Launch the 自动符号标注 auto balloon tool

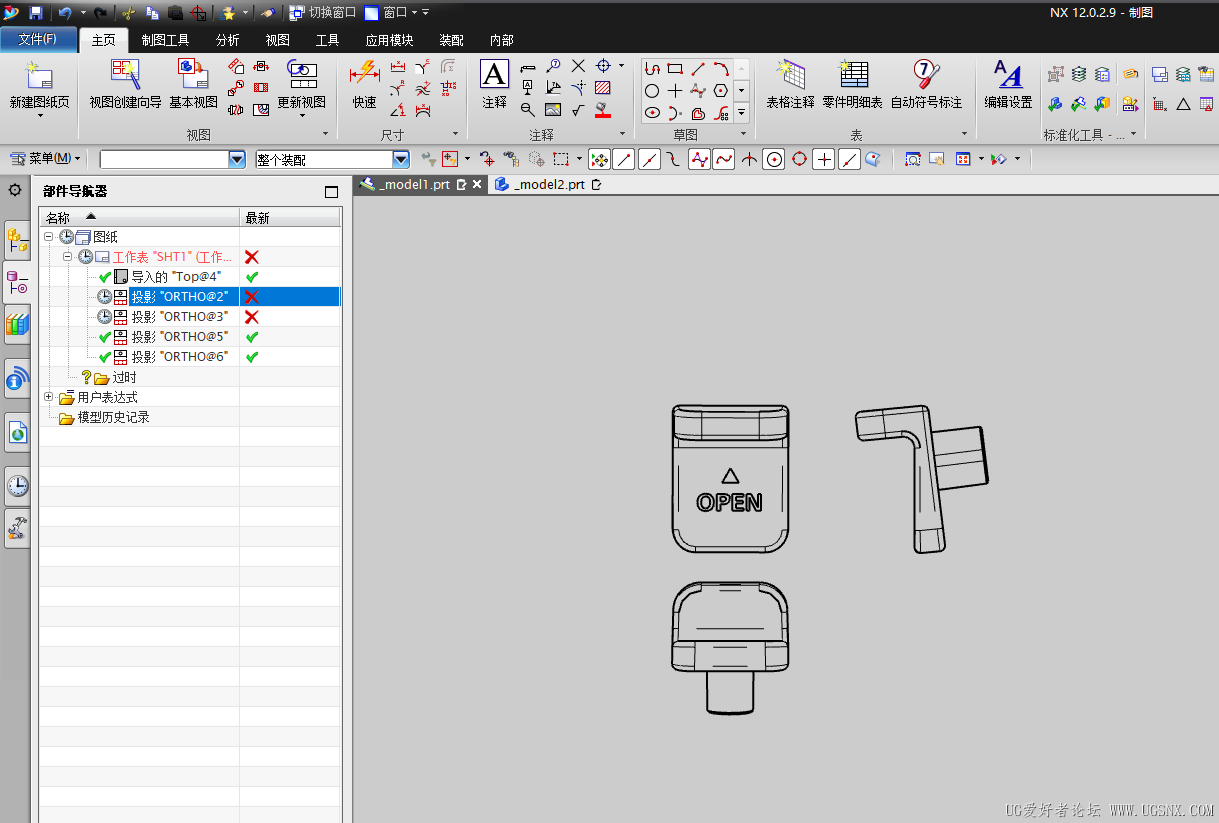coord(926,76)
